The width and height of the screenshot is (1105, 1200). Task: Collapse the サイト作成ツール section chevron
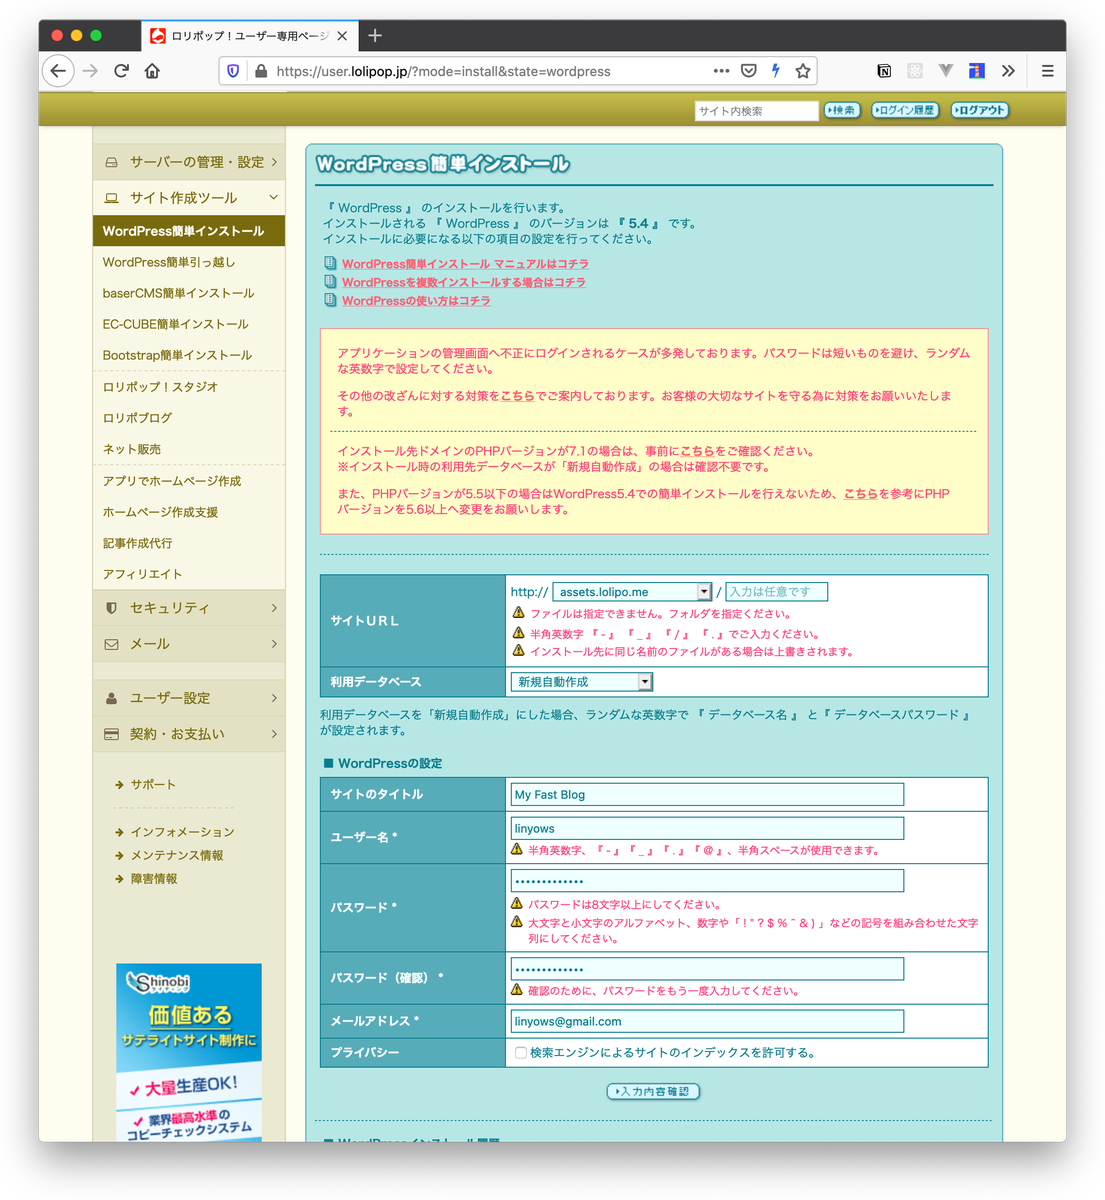272,197
